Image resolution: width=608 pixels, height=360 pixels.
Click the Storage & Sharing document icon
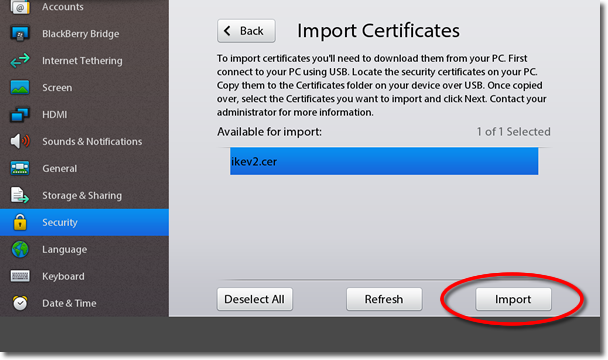(20, 195)
